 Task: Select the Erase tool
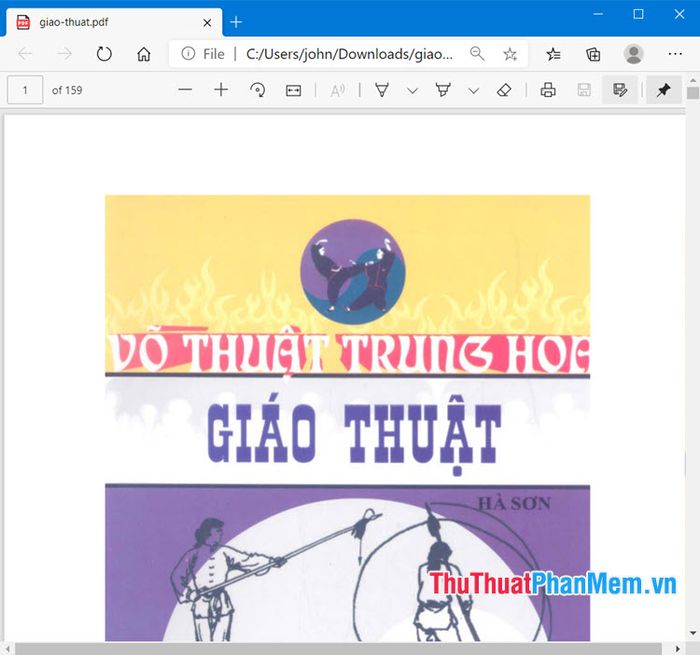(x=504, y=90)
